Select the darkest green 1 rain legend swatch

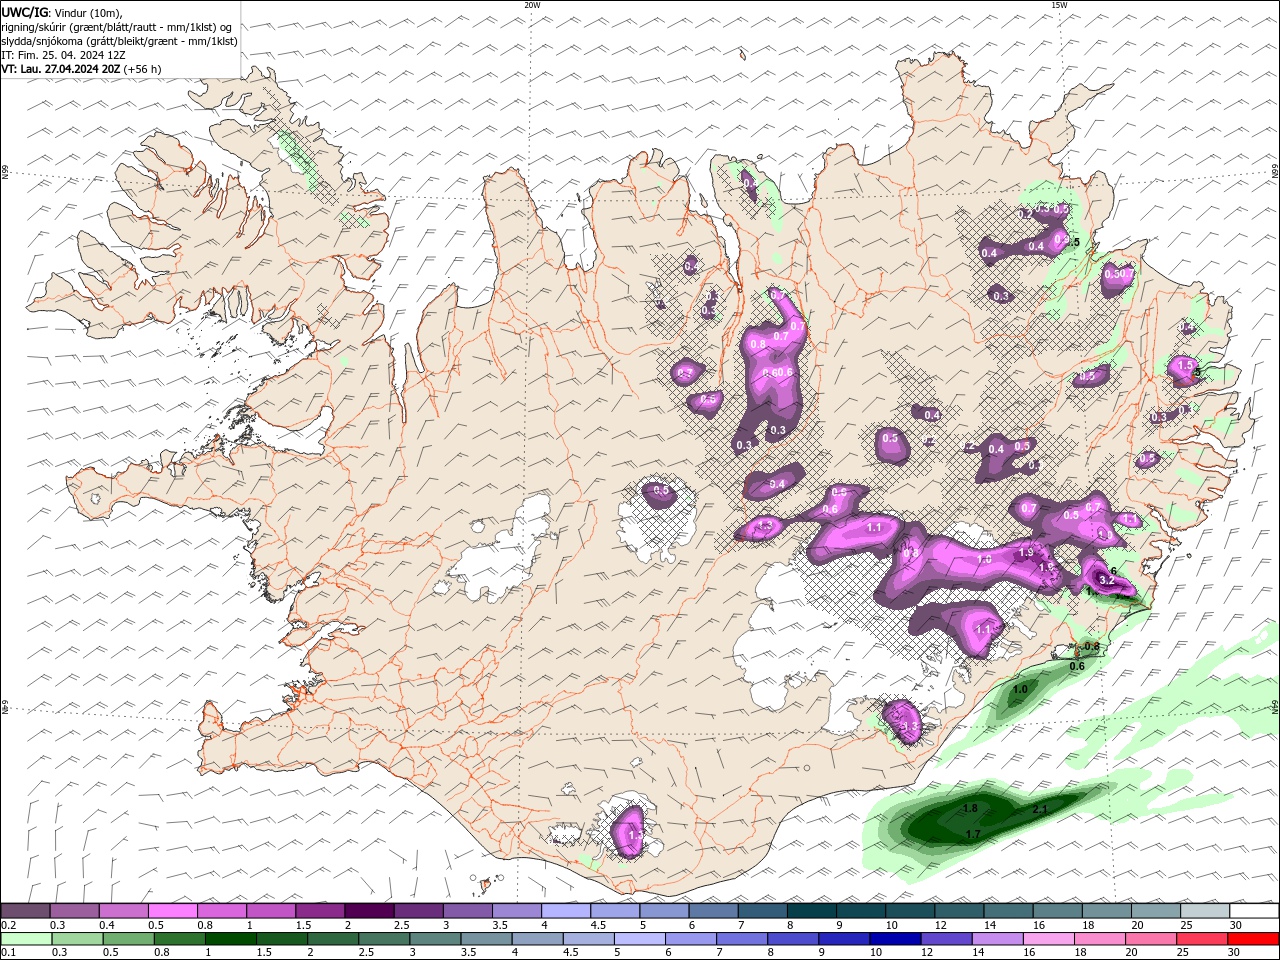[x=231, y=938]
